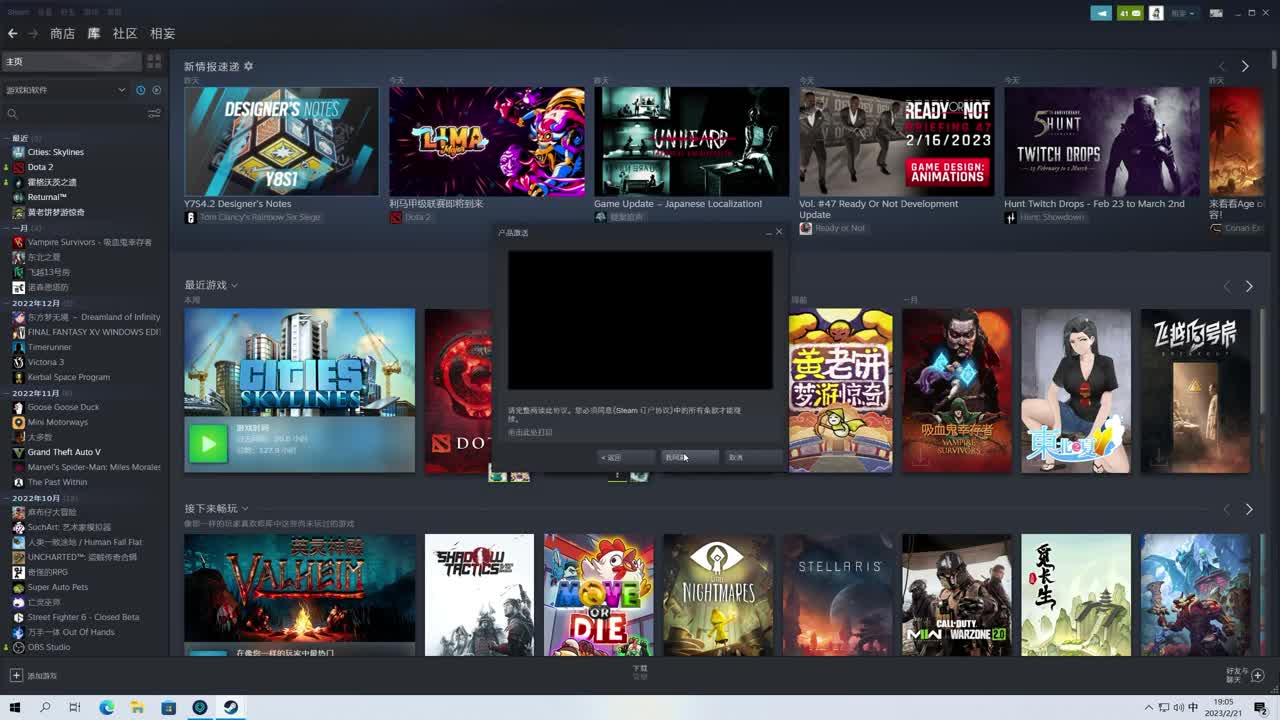1280x720 pixels.
Task: Open the 社区 community tab
Action: coord(125,33)
